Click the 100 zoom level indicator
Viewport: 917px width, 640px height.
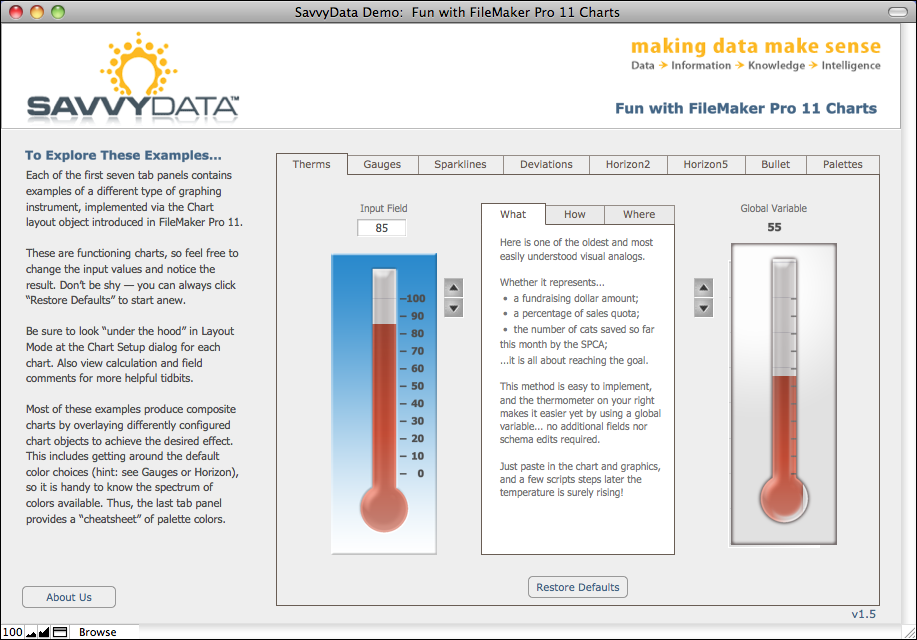coord(12,632)
